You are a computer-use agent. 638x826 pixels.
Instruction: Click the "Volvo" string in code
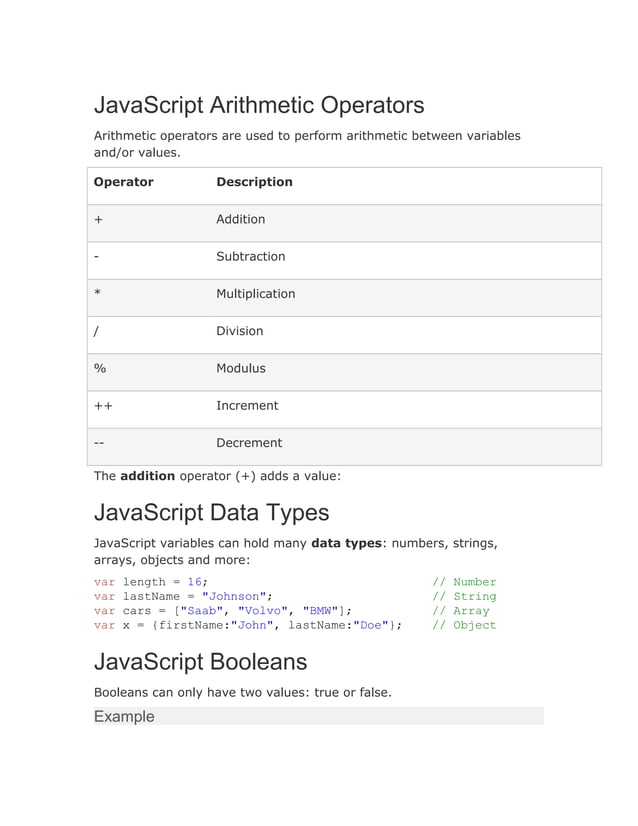pos(263,611)
